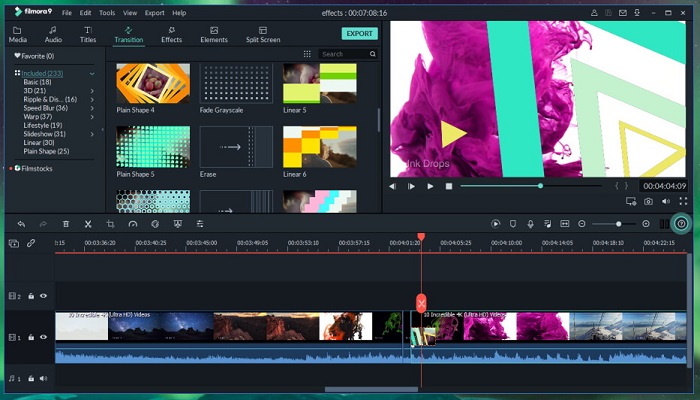This screenshot has width=700, height=400.
Task: Open the speed control tool
Action: (x=133, y=224)
